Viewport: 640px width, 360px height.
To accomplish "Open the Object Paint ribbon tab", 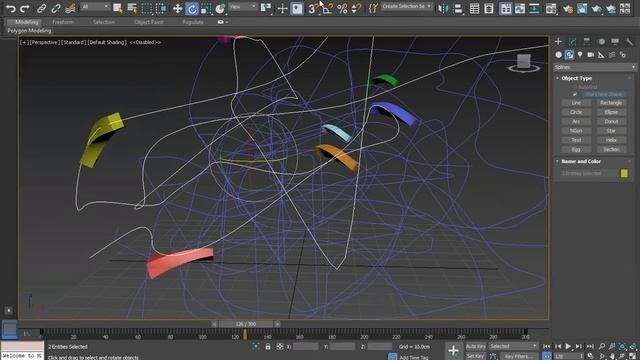I will pos(149,22).
